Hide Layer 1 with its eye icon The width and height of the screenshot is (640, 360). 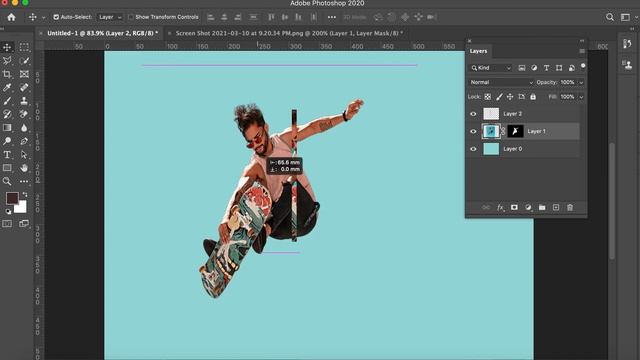click(x=473, y=131)
